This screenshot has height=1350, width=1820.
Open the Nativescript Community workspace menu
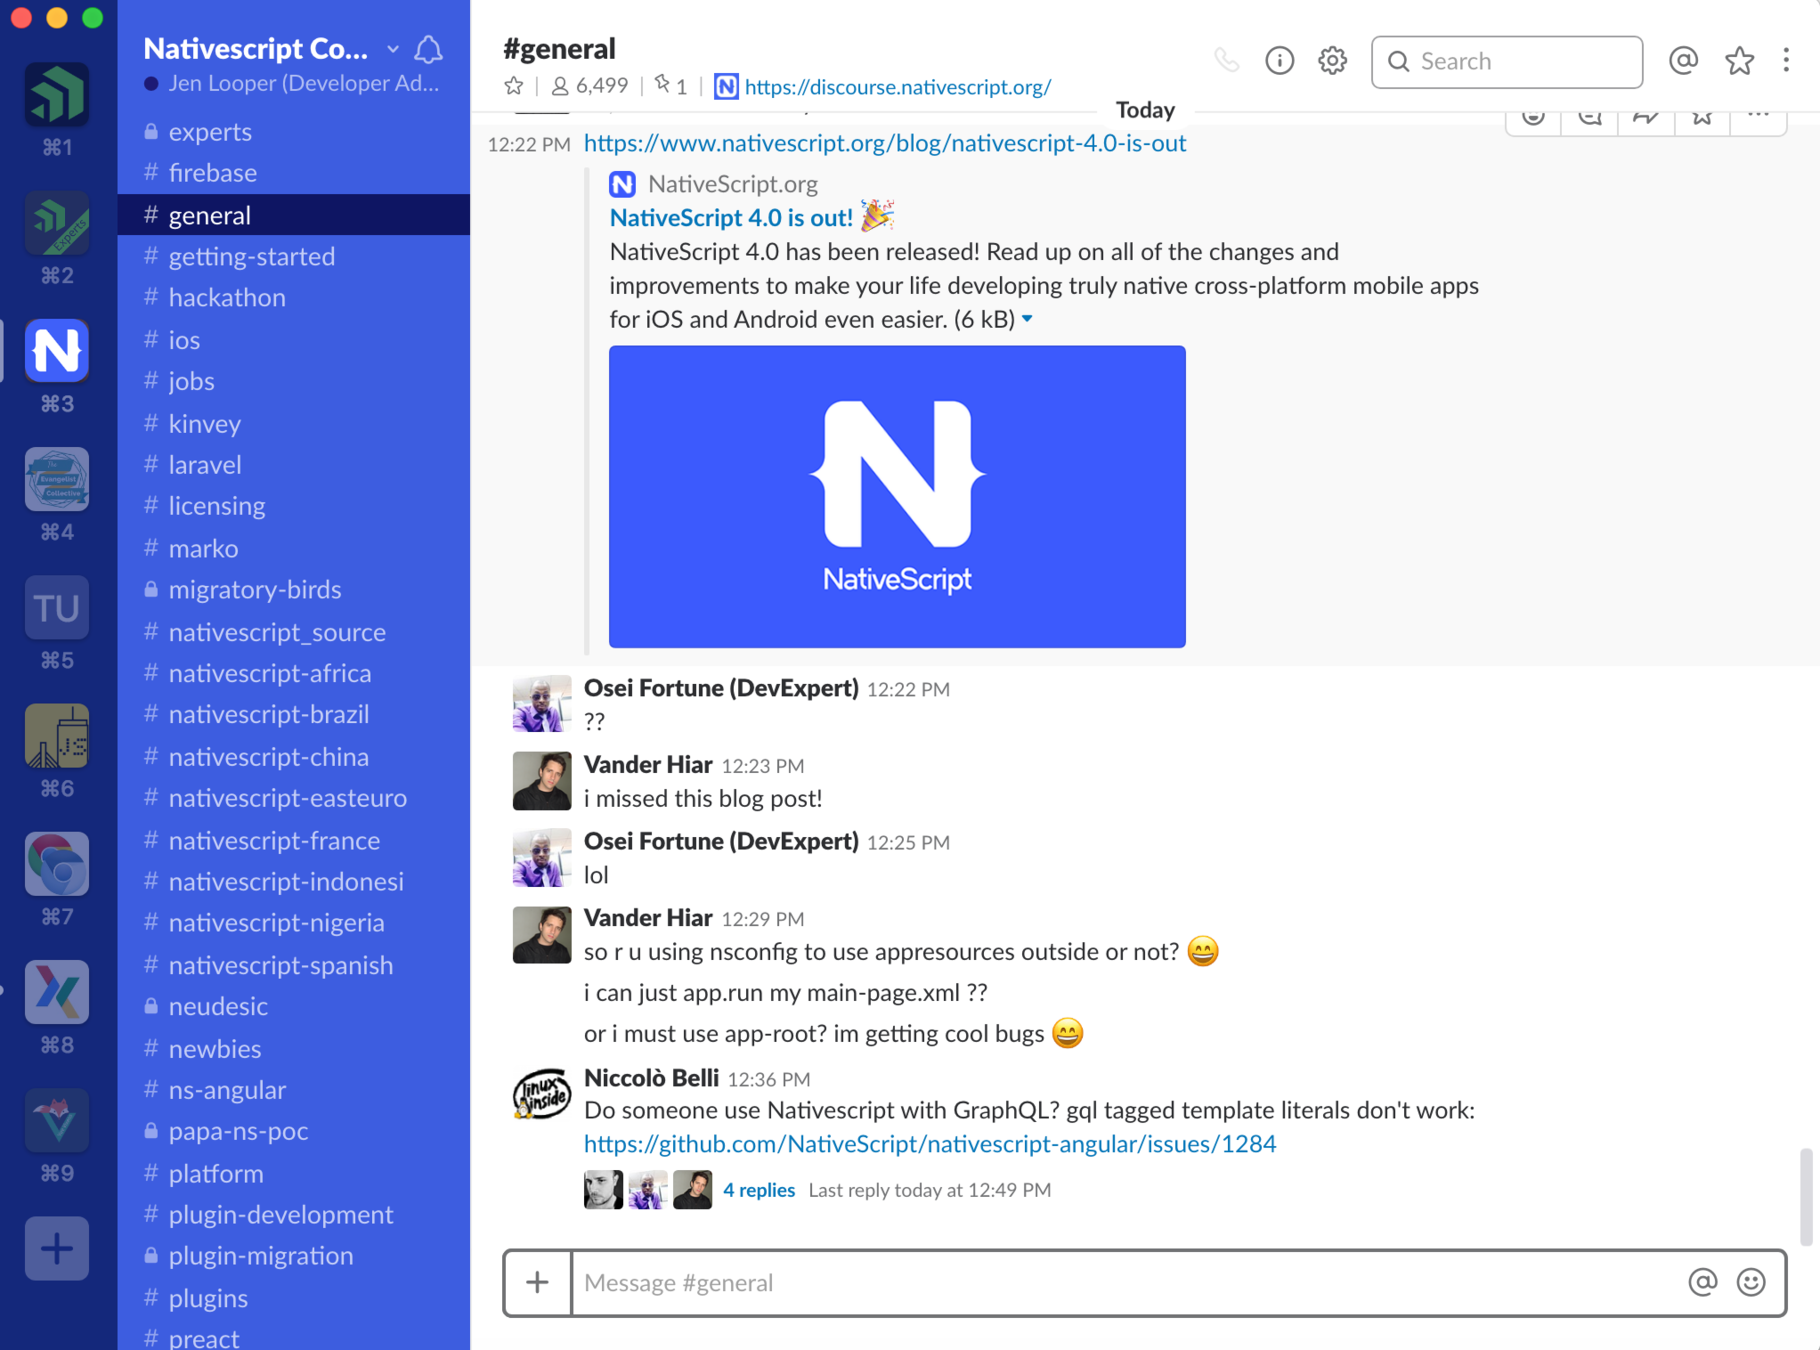tap(271, 49)
